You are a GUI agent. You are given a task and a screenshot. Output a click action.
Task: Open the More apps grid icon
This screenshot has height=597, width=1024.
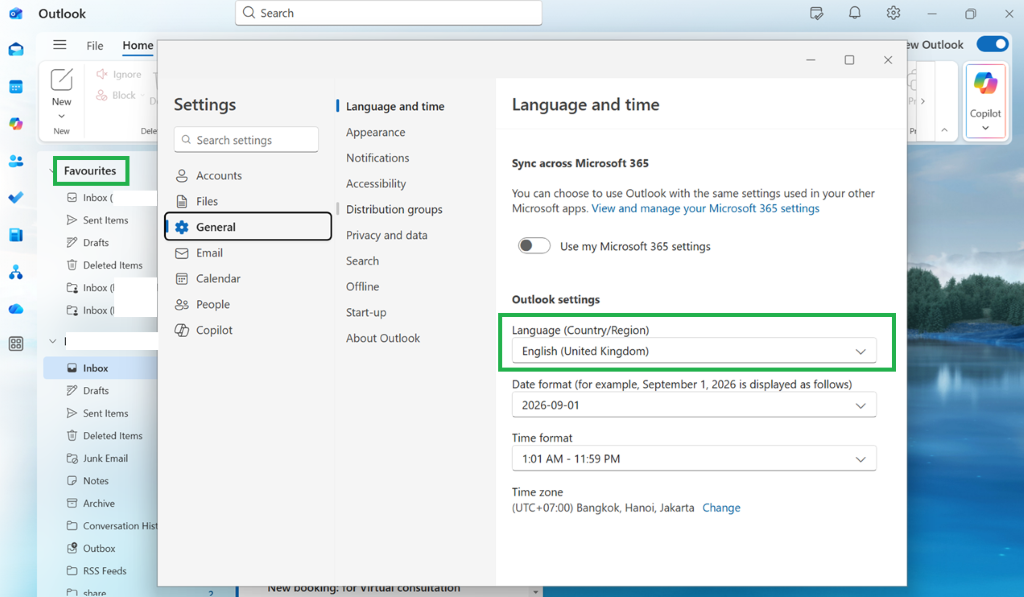click(x=16, y=344)
